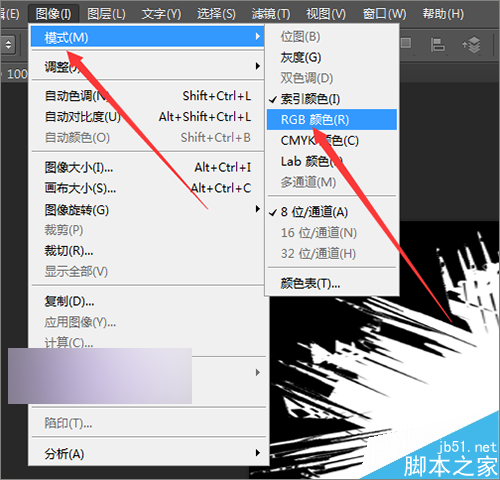Click the square icon in the options bar
The height and width of the screenshot is (480, 500).
(x=406, y=43)
